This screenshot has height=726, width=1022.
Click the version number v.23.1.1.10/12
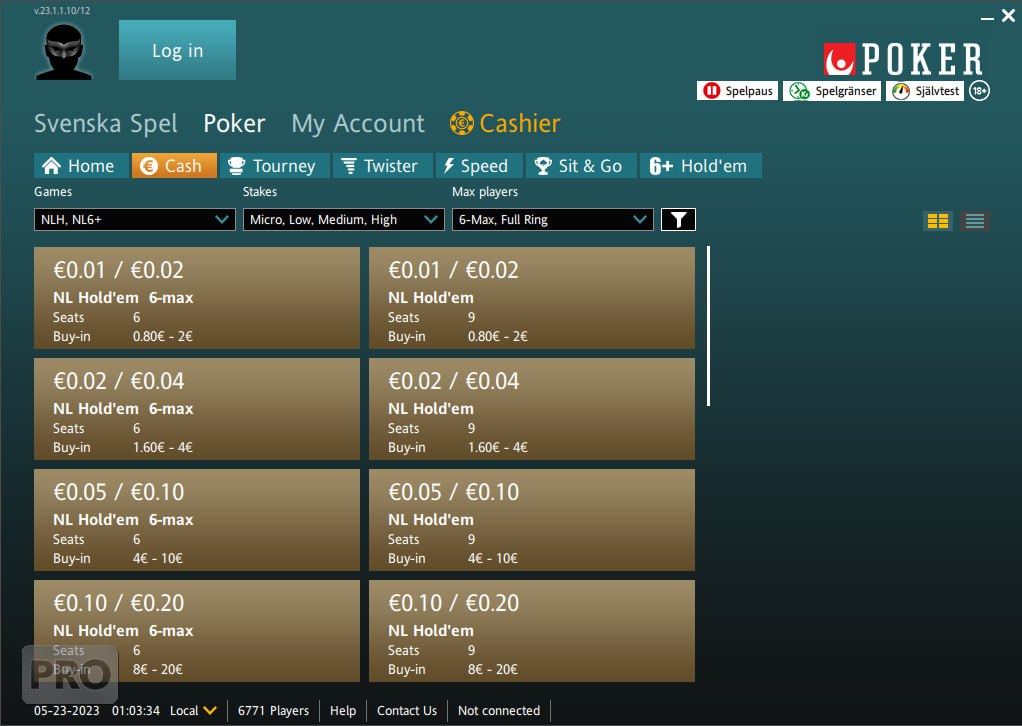(62, 10)
